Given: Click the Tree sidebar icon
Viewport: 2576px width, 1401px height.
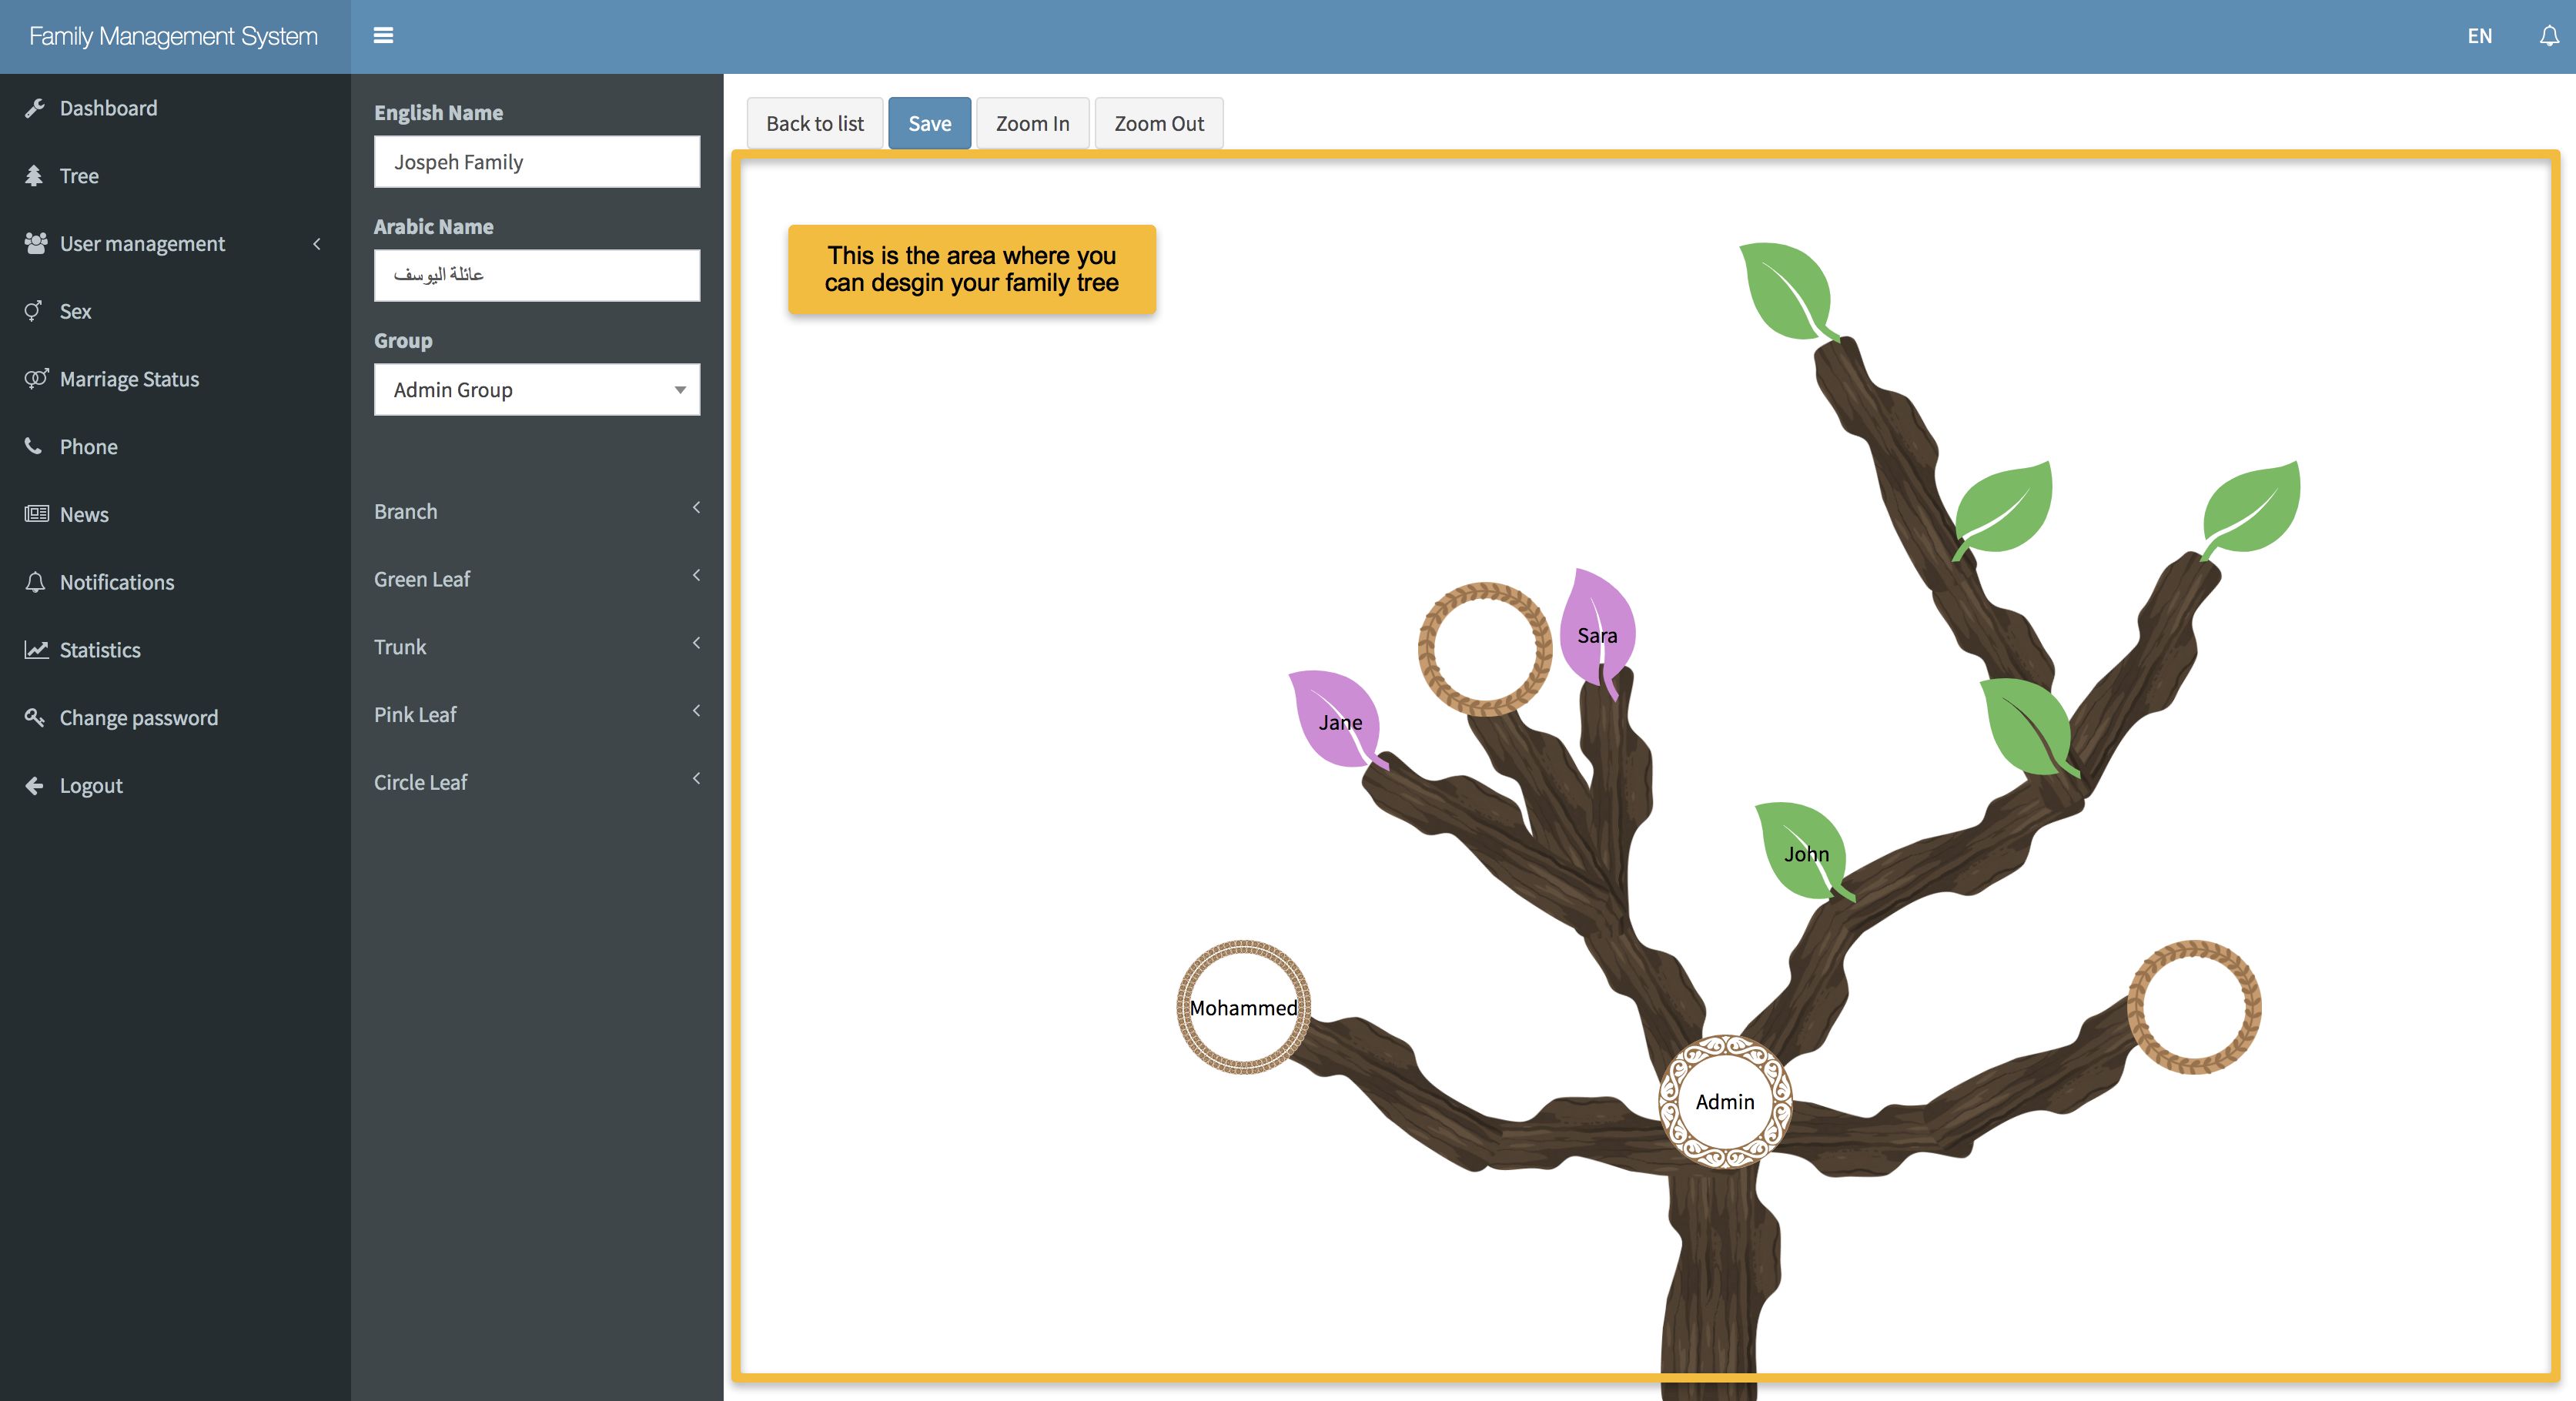Looking at the screenshot, I should pyautogui.click(x=34, y=176).
